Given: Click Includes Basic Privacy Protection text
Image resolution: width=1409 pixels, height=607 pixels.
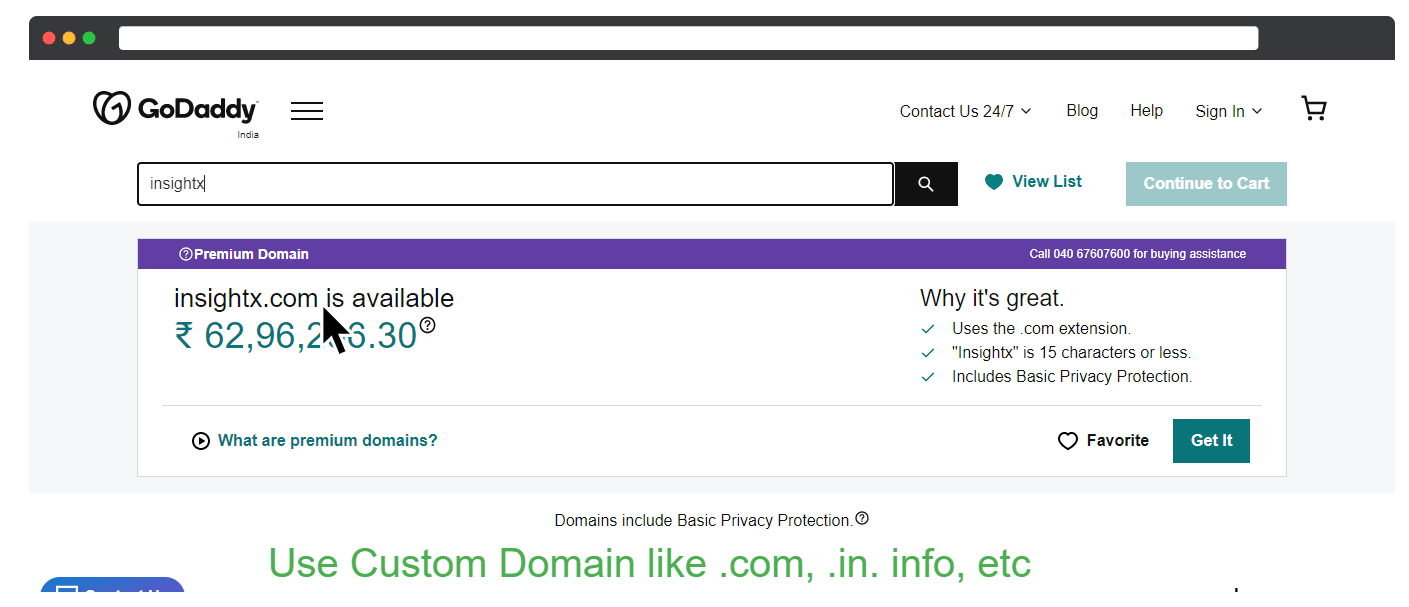Looking at the screenshot, I should (1072, 377).
